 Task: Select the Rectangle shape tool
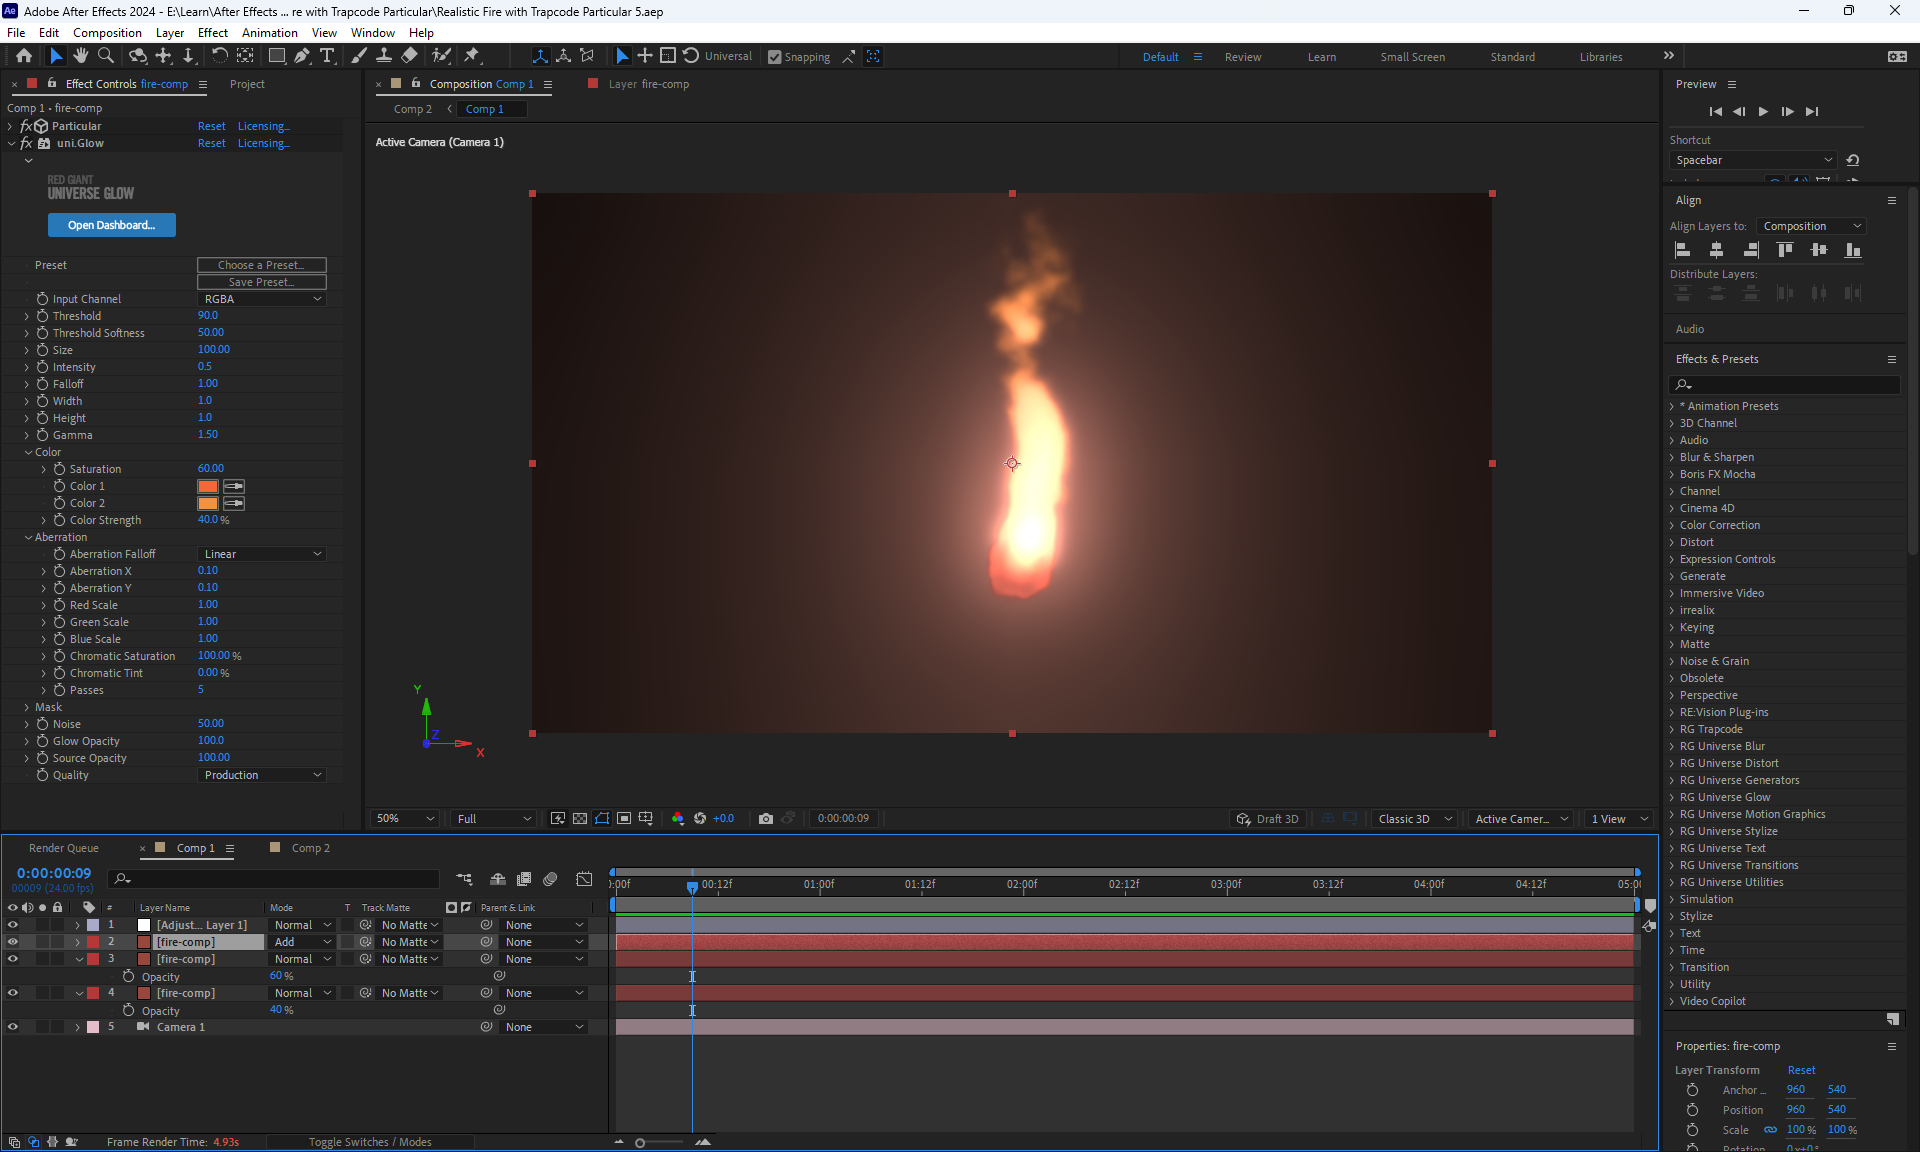pyautogui.click(x=277, y=56)
